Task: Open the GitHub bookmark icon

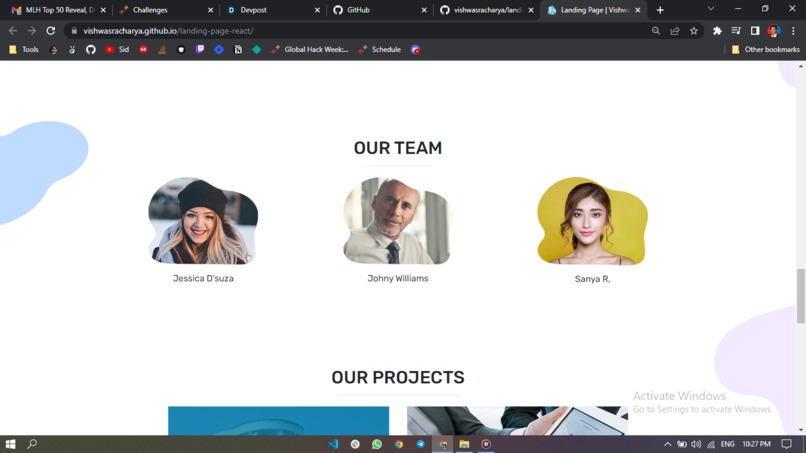Action: [90, 50]
